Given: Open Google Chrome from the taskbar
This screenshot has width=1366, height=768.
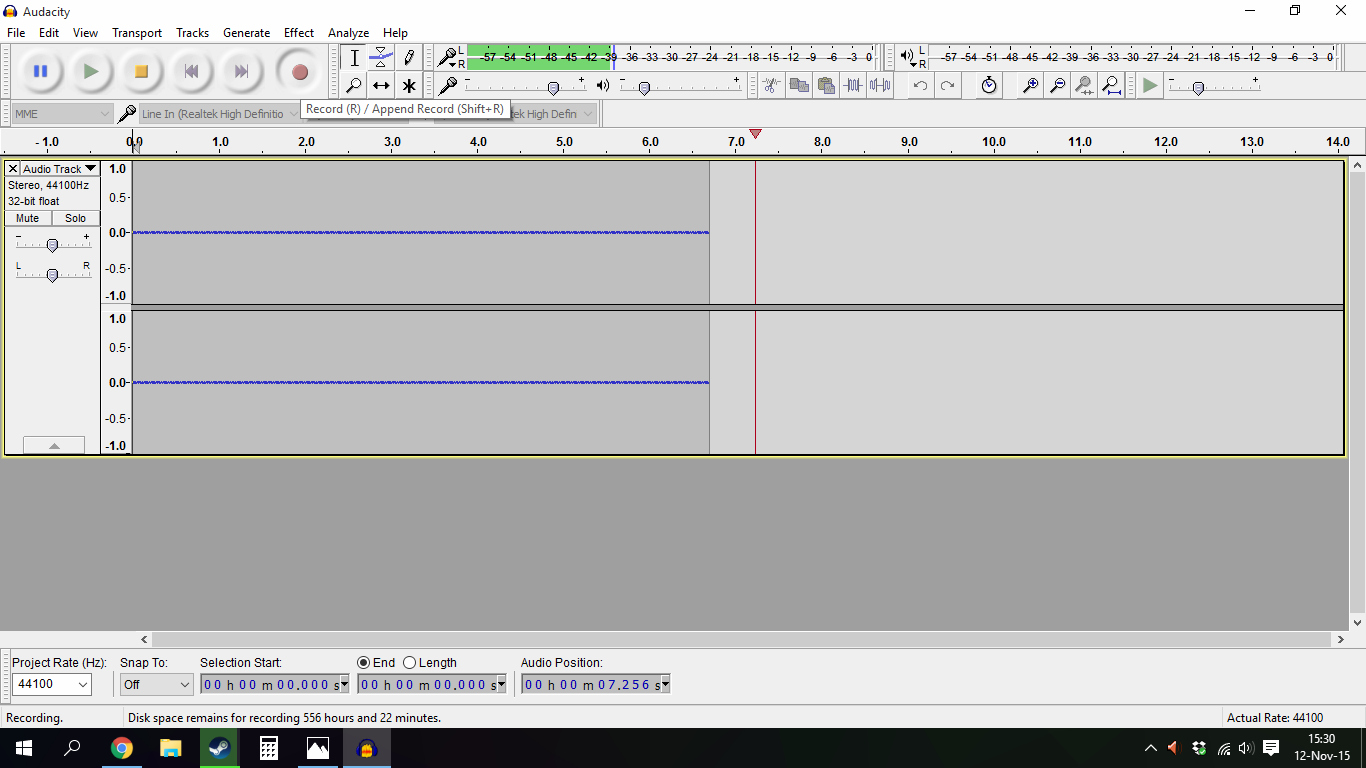Looking at the screenshot, I should tap(122, 748).
